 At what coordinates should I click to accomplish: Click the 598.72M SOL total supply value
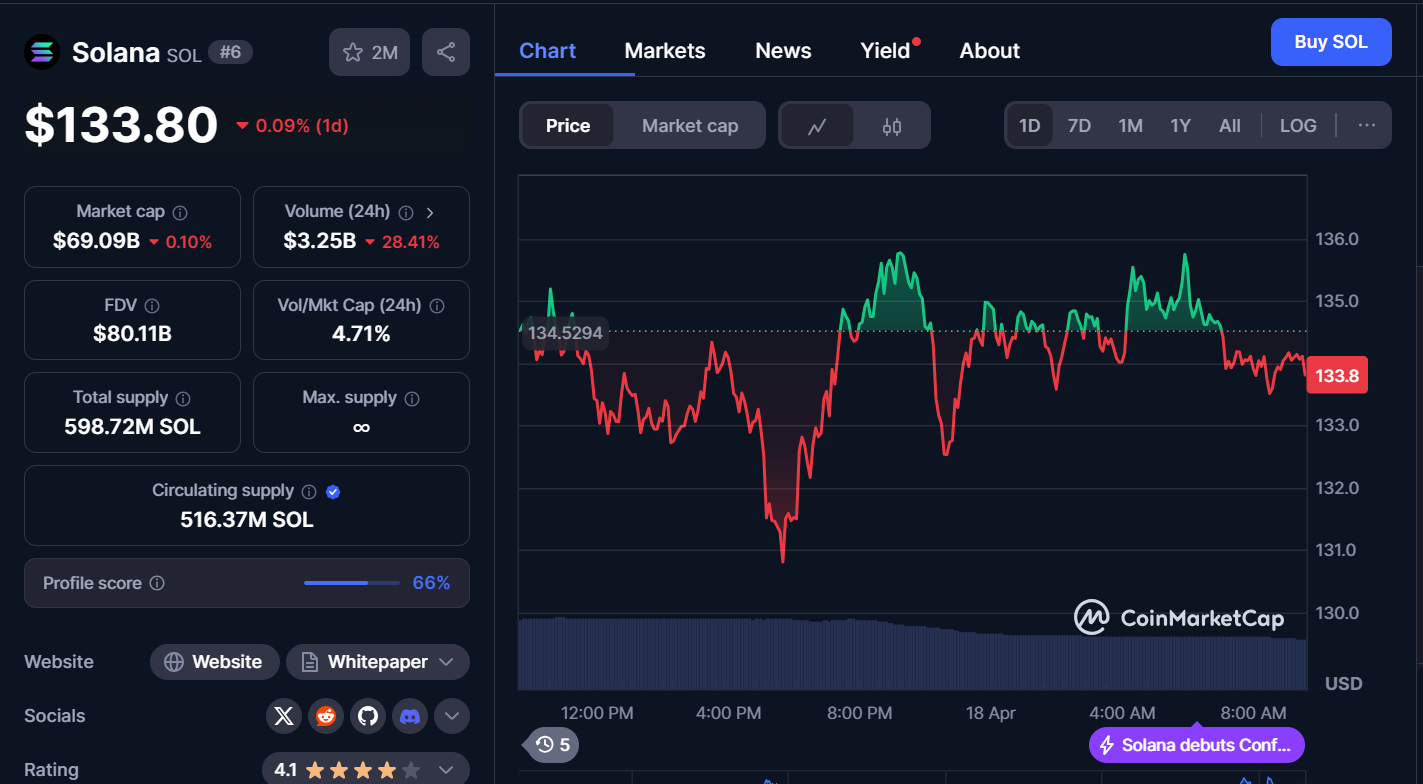click(132, 427)
